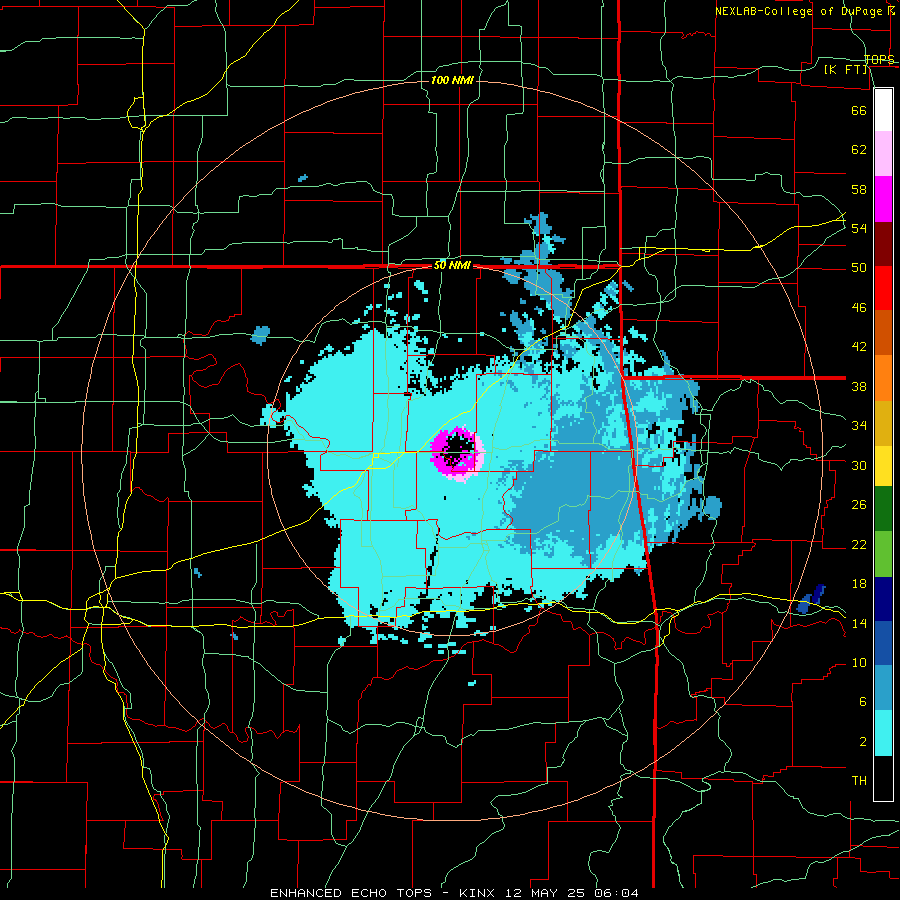Click the 14 label on the scale

pos(859,623)
